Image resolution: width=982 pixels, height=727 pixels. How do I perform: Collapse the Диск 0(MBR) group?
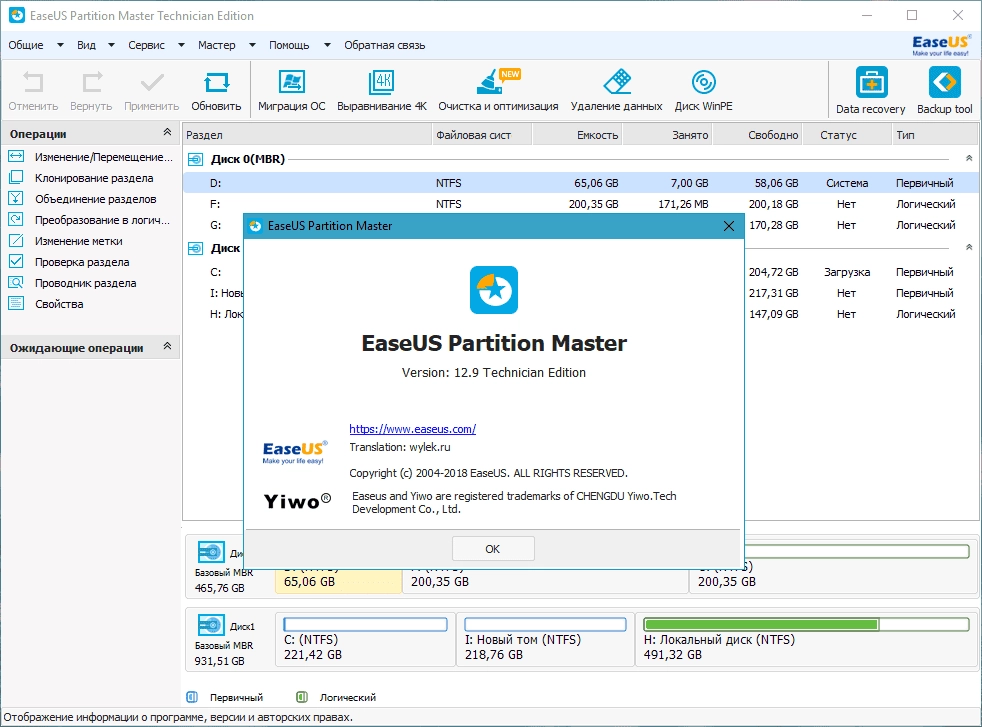(x=969, y=158)
